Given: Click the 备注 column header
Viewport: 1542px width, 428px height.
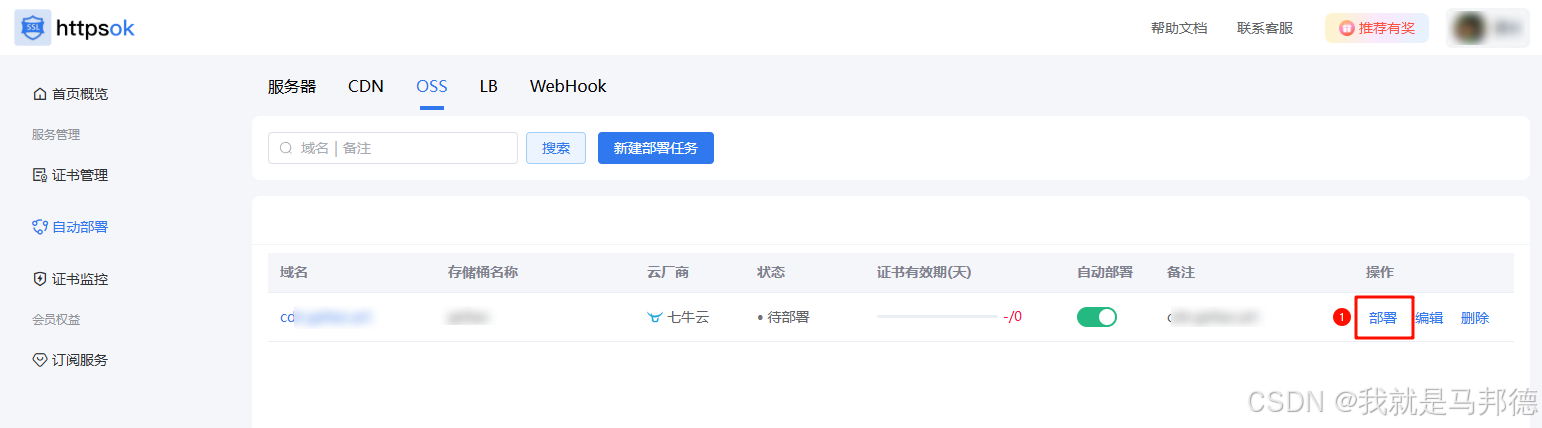Looking at the screenshot, I should (x=1181, y=272).
